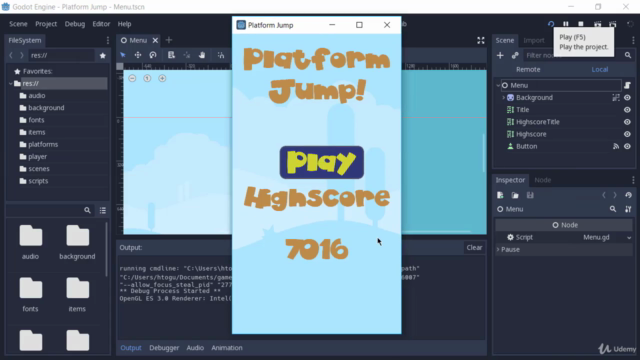Open the Background node's scene icon
640x360 pixels.
616,98
